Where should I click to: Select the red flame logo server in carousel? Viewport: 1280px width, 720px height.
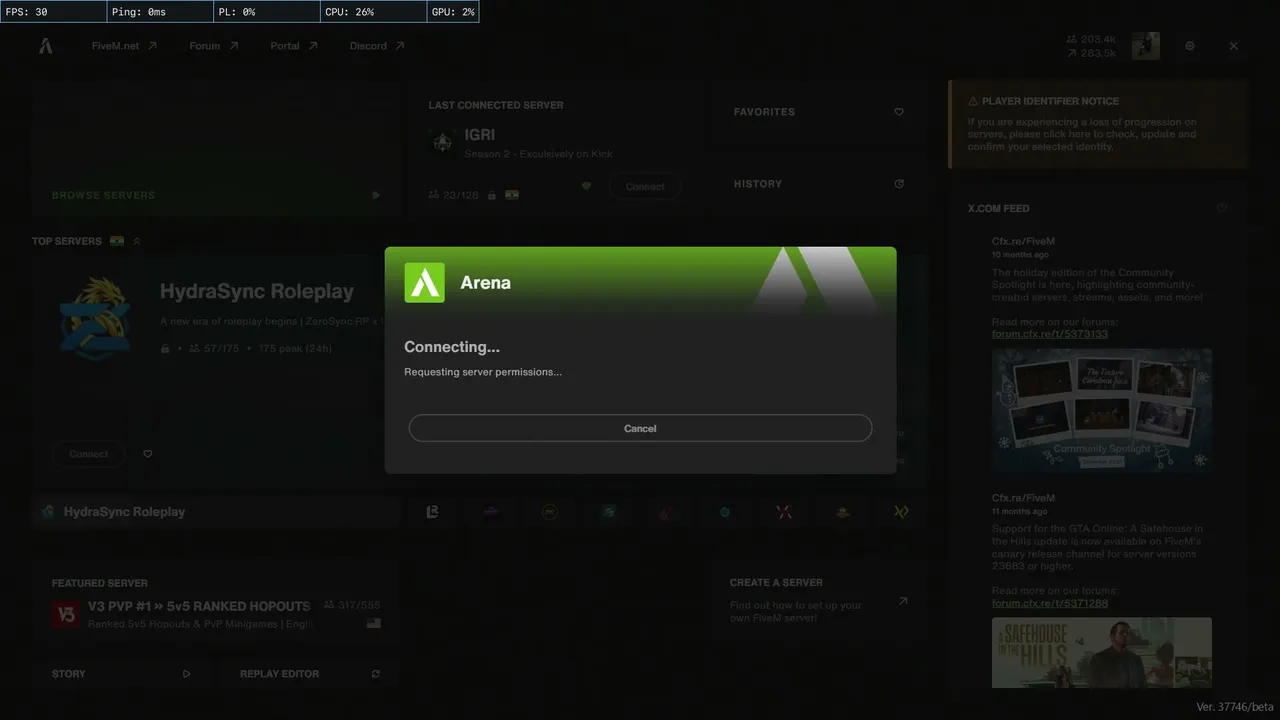[x=667, y=512]
